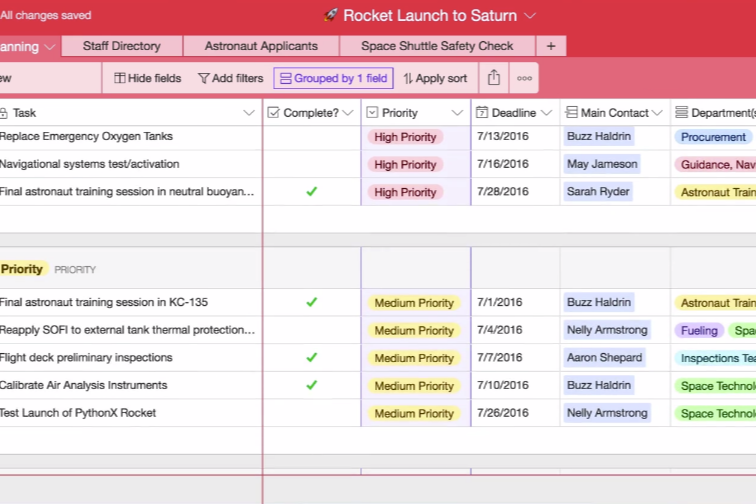This screenshot has height=504, width=756.
Task: Check Complete for Replace Emergency Oxygen Tanks
Action: pos(311,137)
